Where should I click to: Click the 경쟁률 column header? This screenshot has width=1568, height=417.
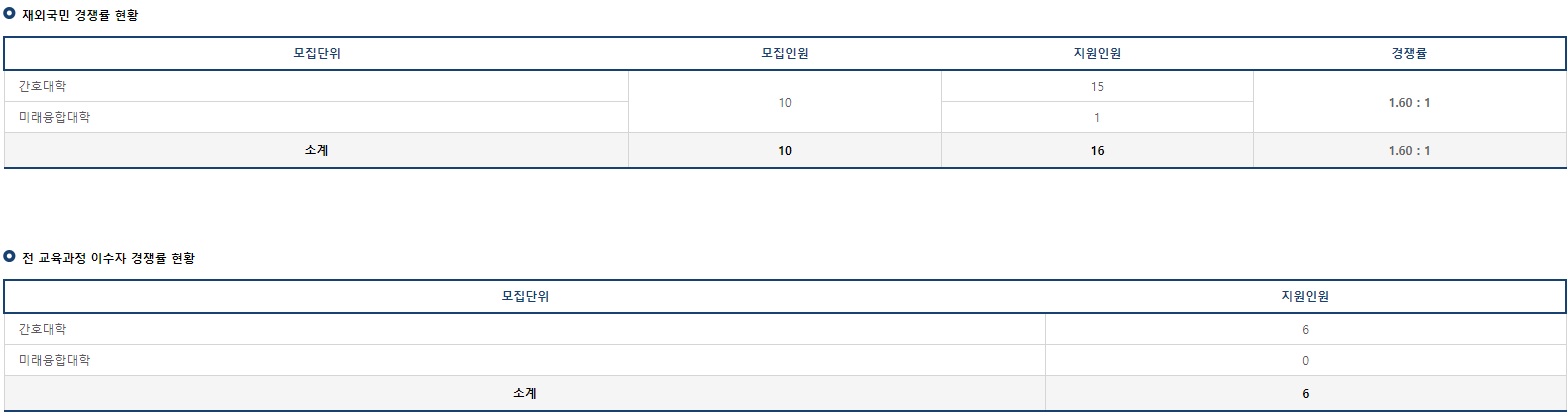tap(1409, 54)
